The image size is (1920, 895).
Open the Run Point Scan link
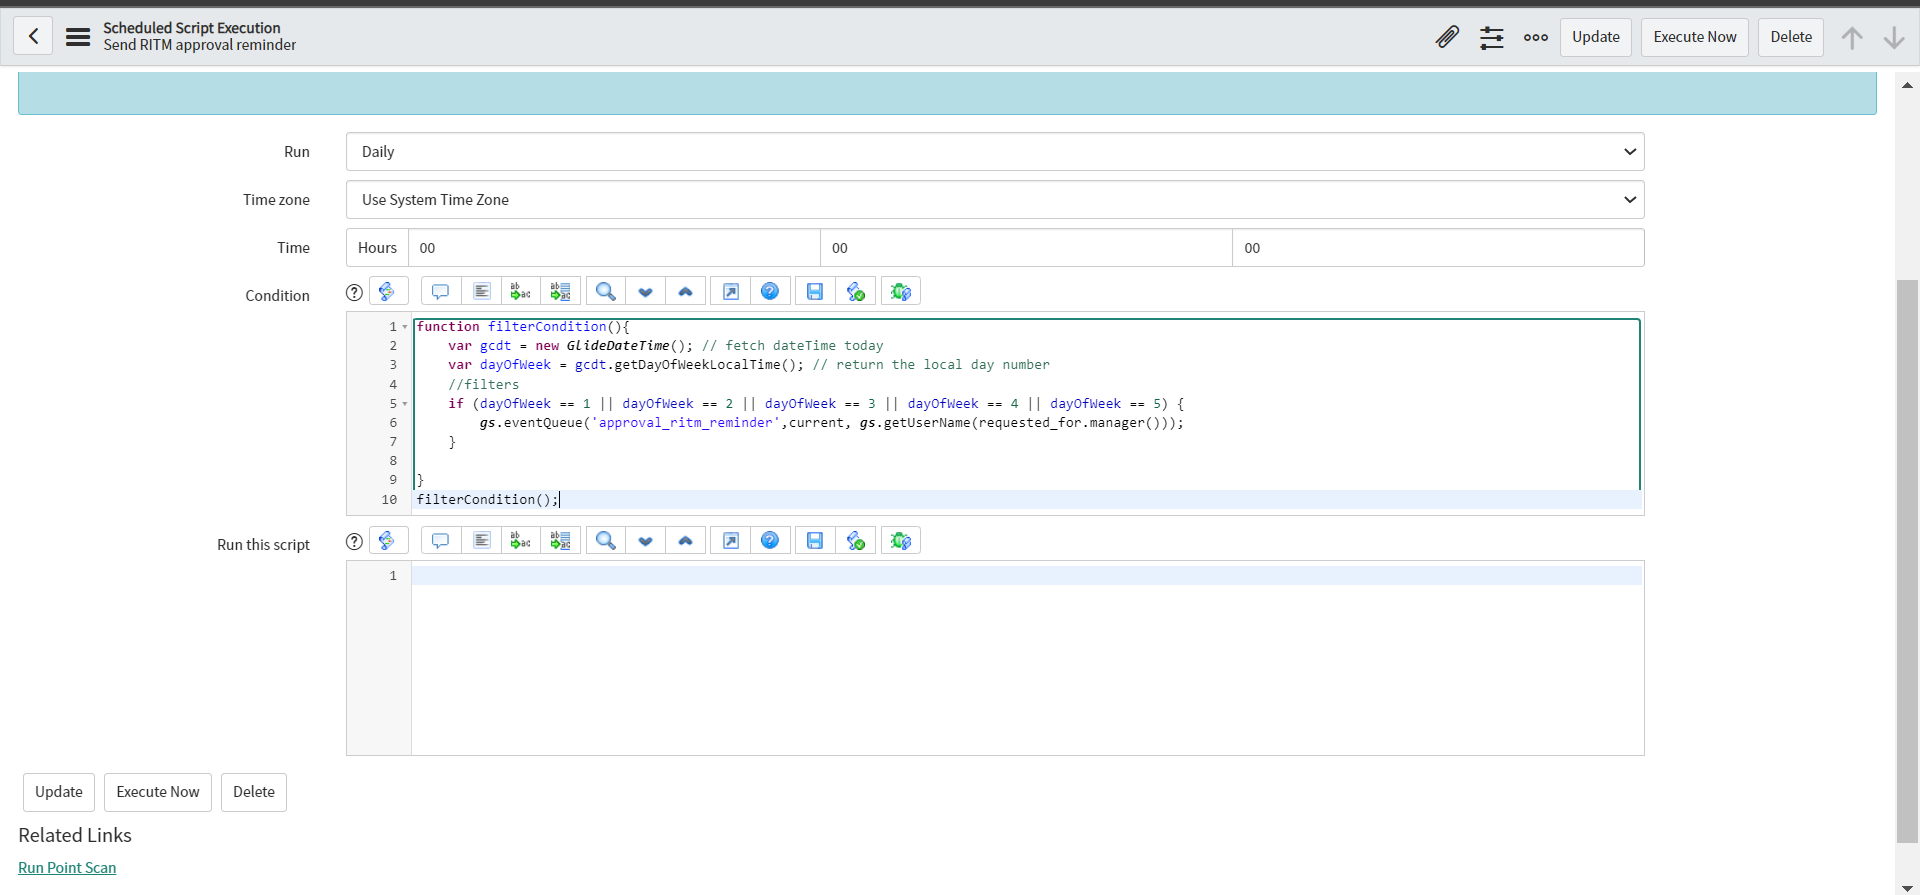pyautogui.click(x=67, y=868)
